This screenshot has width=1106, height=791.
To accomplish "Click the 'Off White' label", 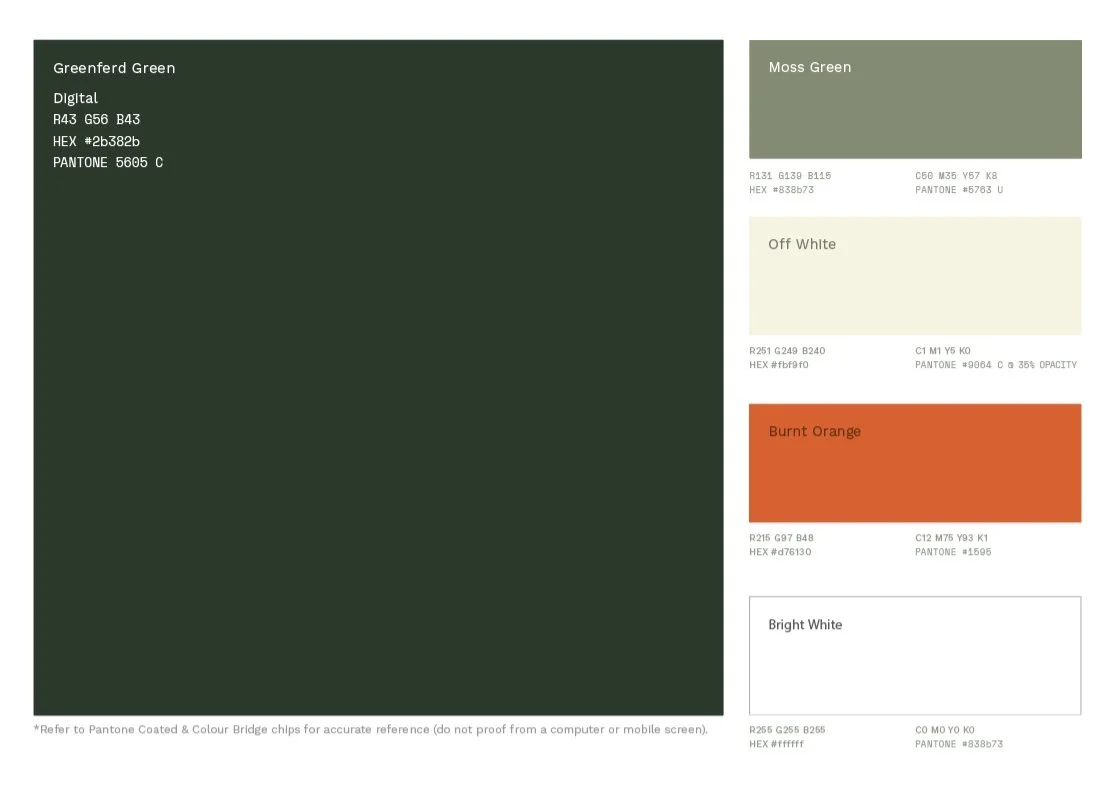I will tap(802, 244).
